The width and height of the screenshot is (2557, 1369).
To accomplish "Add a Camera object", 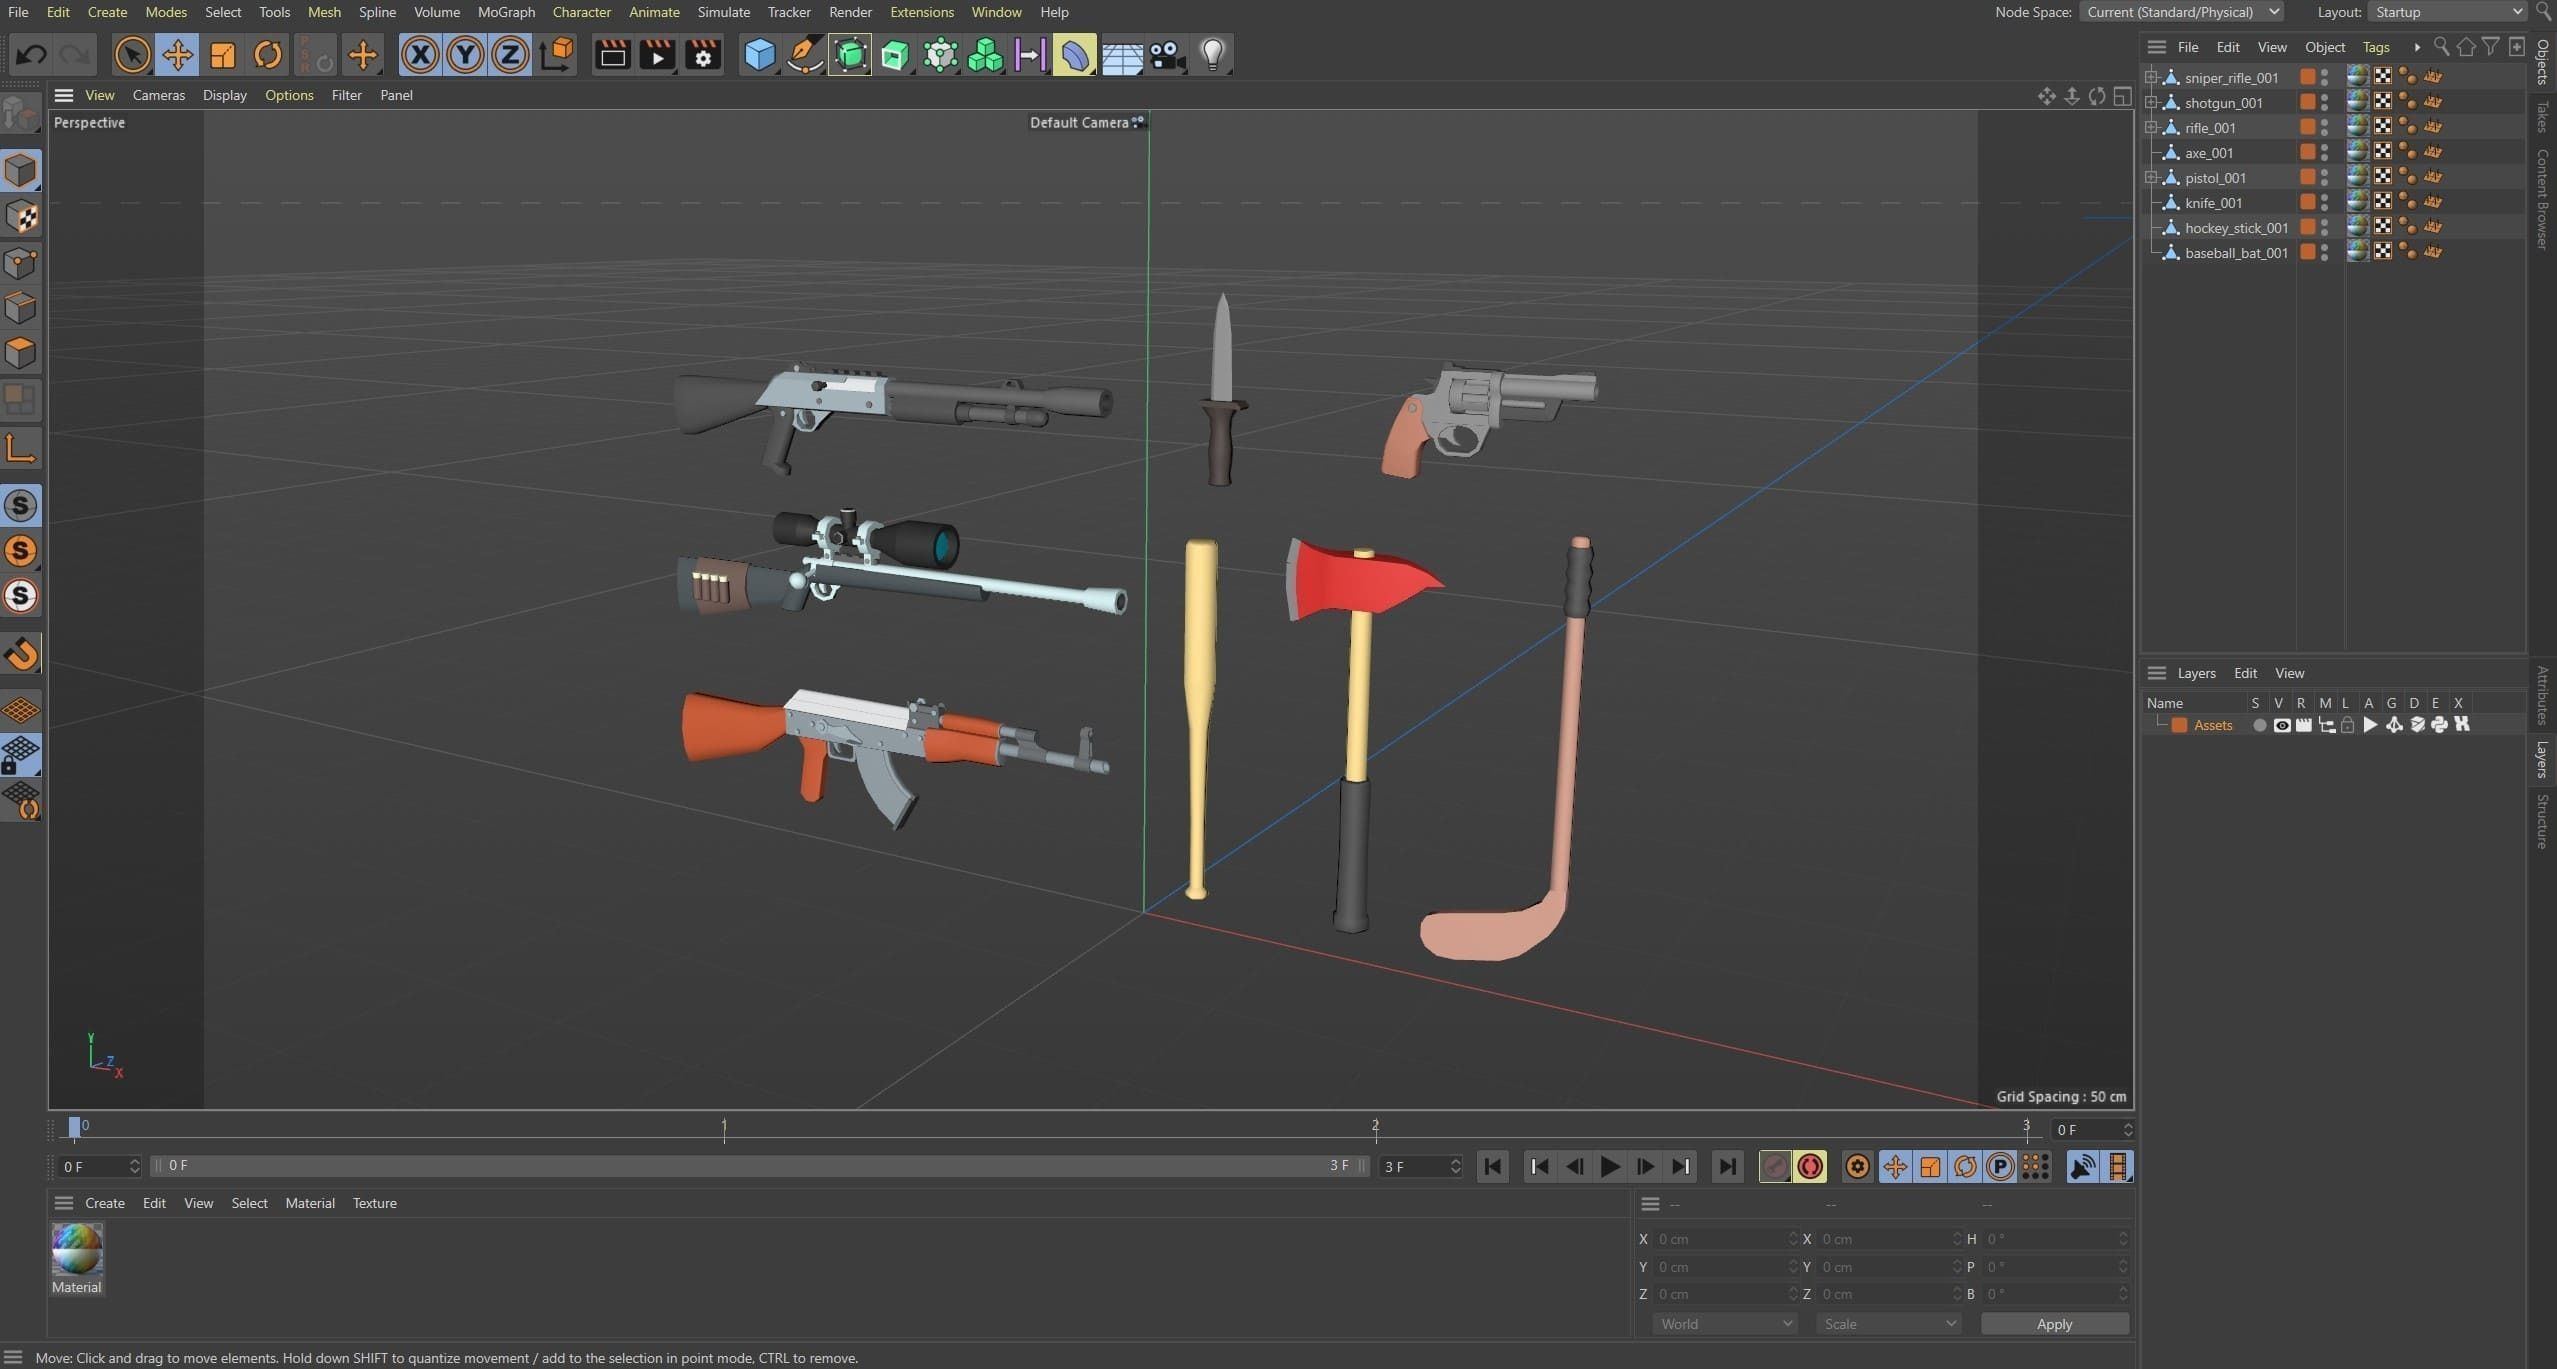I will click(1166, 55).
